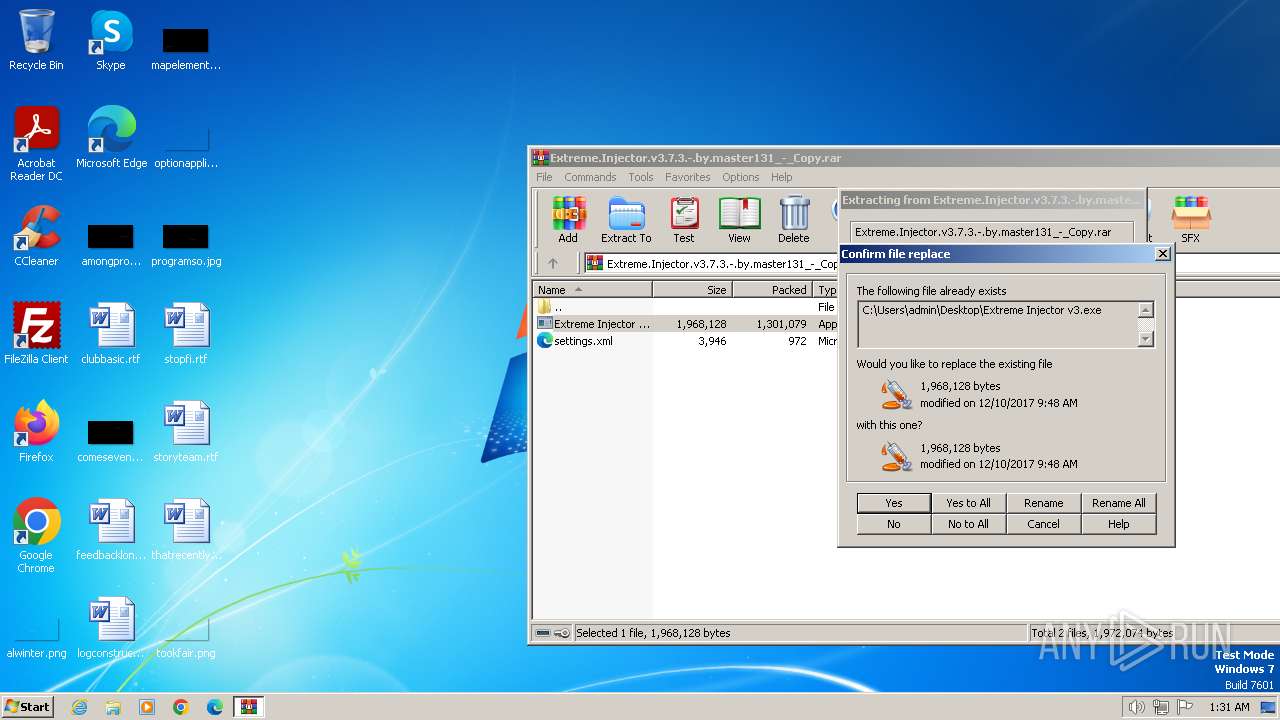Select the Extreme Injector file row

[685, 324]
